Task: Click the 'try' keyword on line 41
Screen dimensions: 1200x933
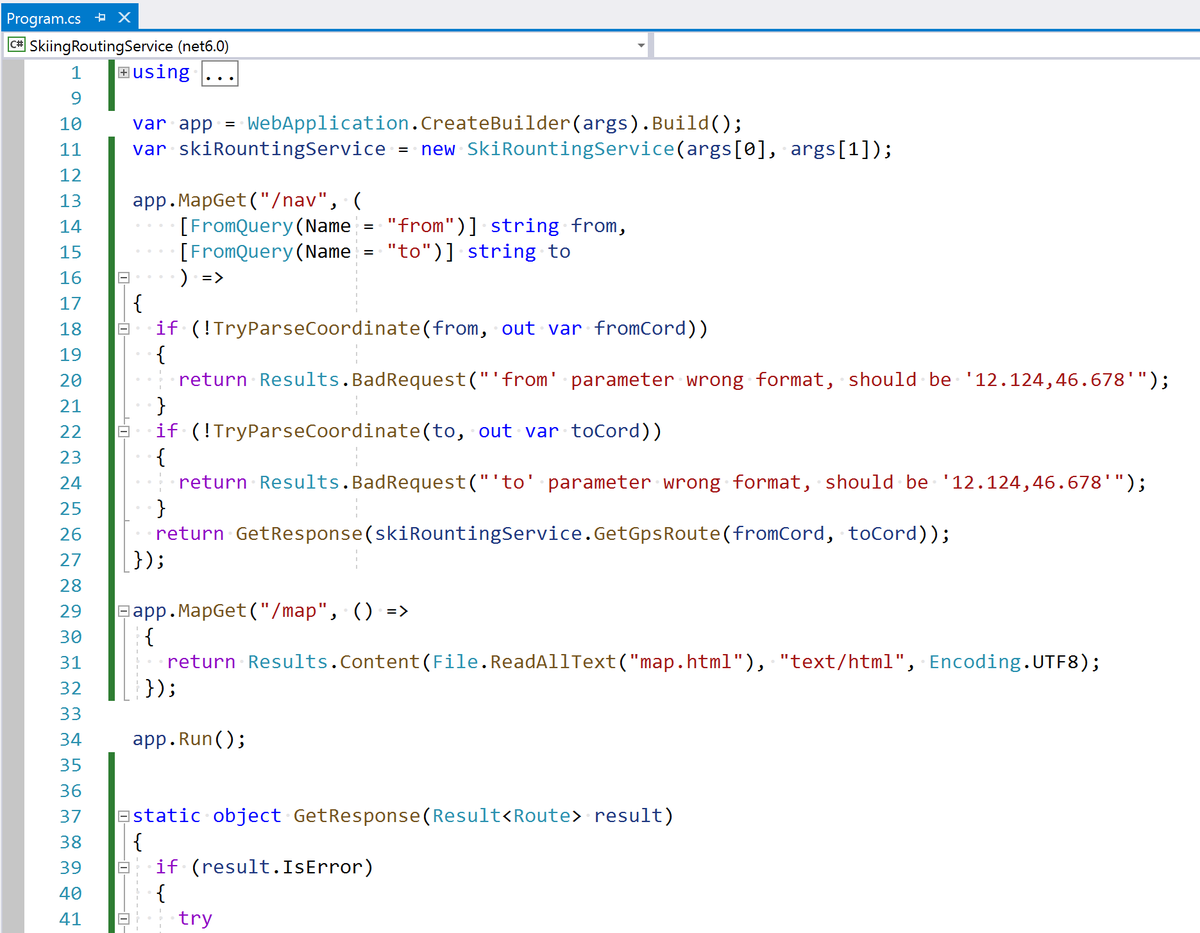Action: pos(195,918)
